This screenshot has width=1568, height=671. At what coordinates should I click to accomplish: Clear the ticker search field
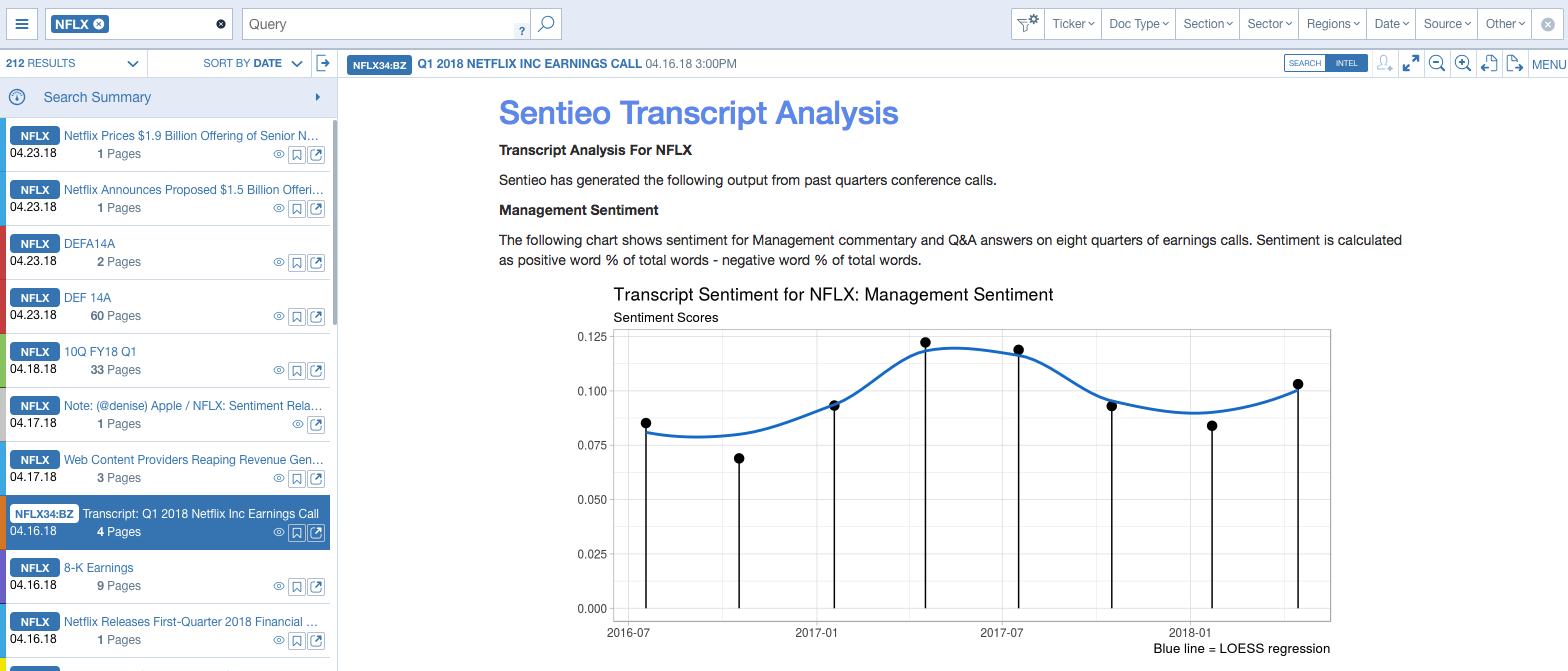[221, 24]
